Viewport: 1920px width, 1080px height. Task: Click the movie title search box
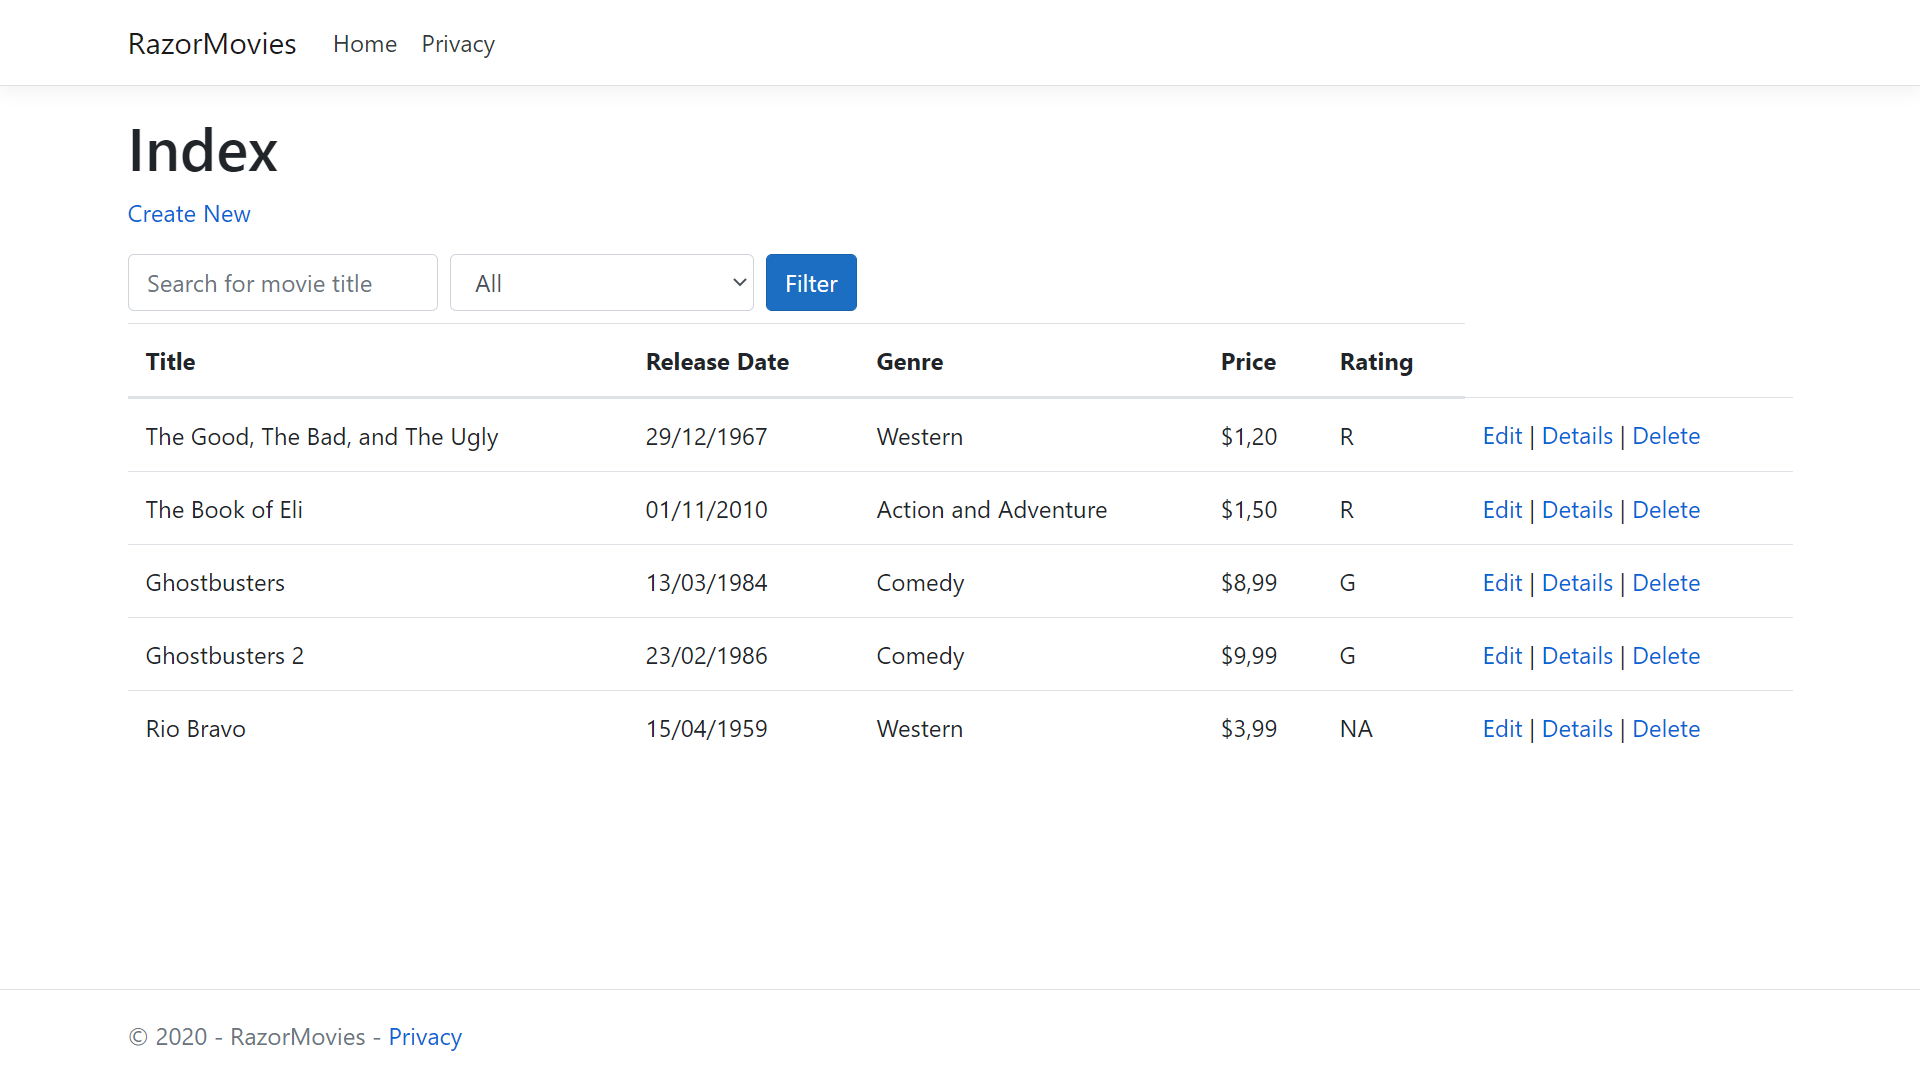point(282,282)
